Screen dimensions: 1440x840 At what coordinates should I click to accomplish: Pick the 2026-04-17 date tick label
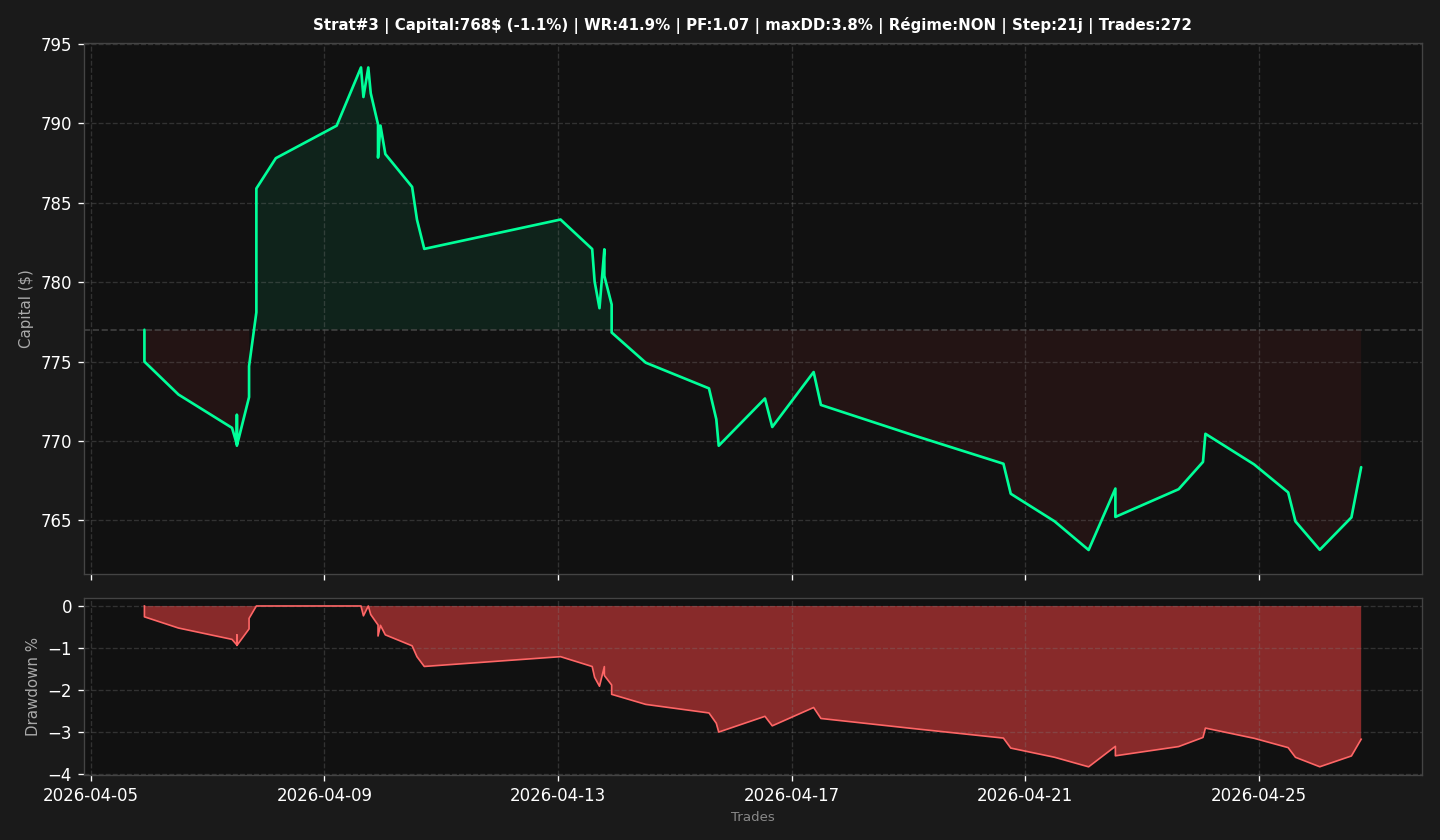click(x=792, y=795)
